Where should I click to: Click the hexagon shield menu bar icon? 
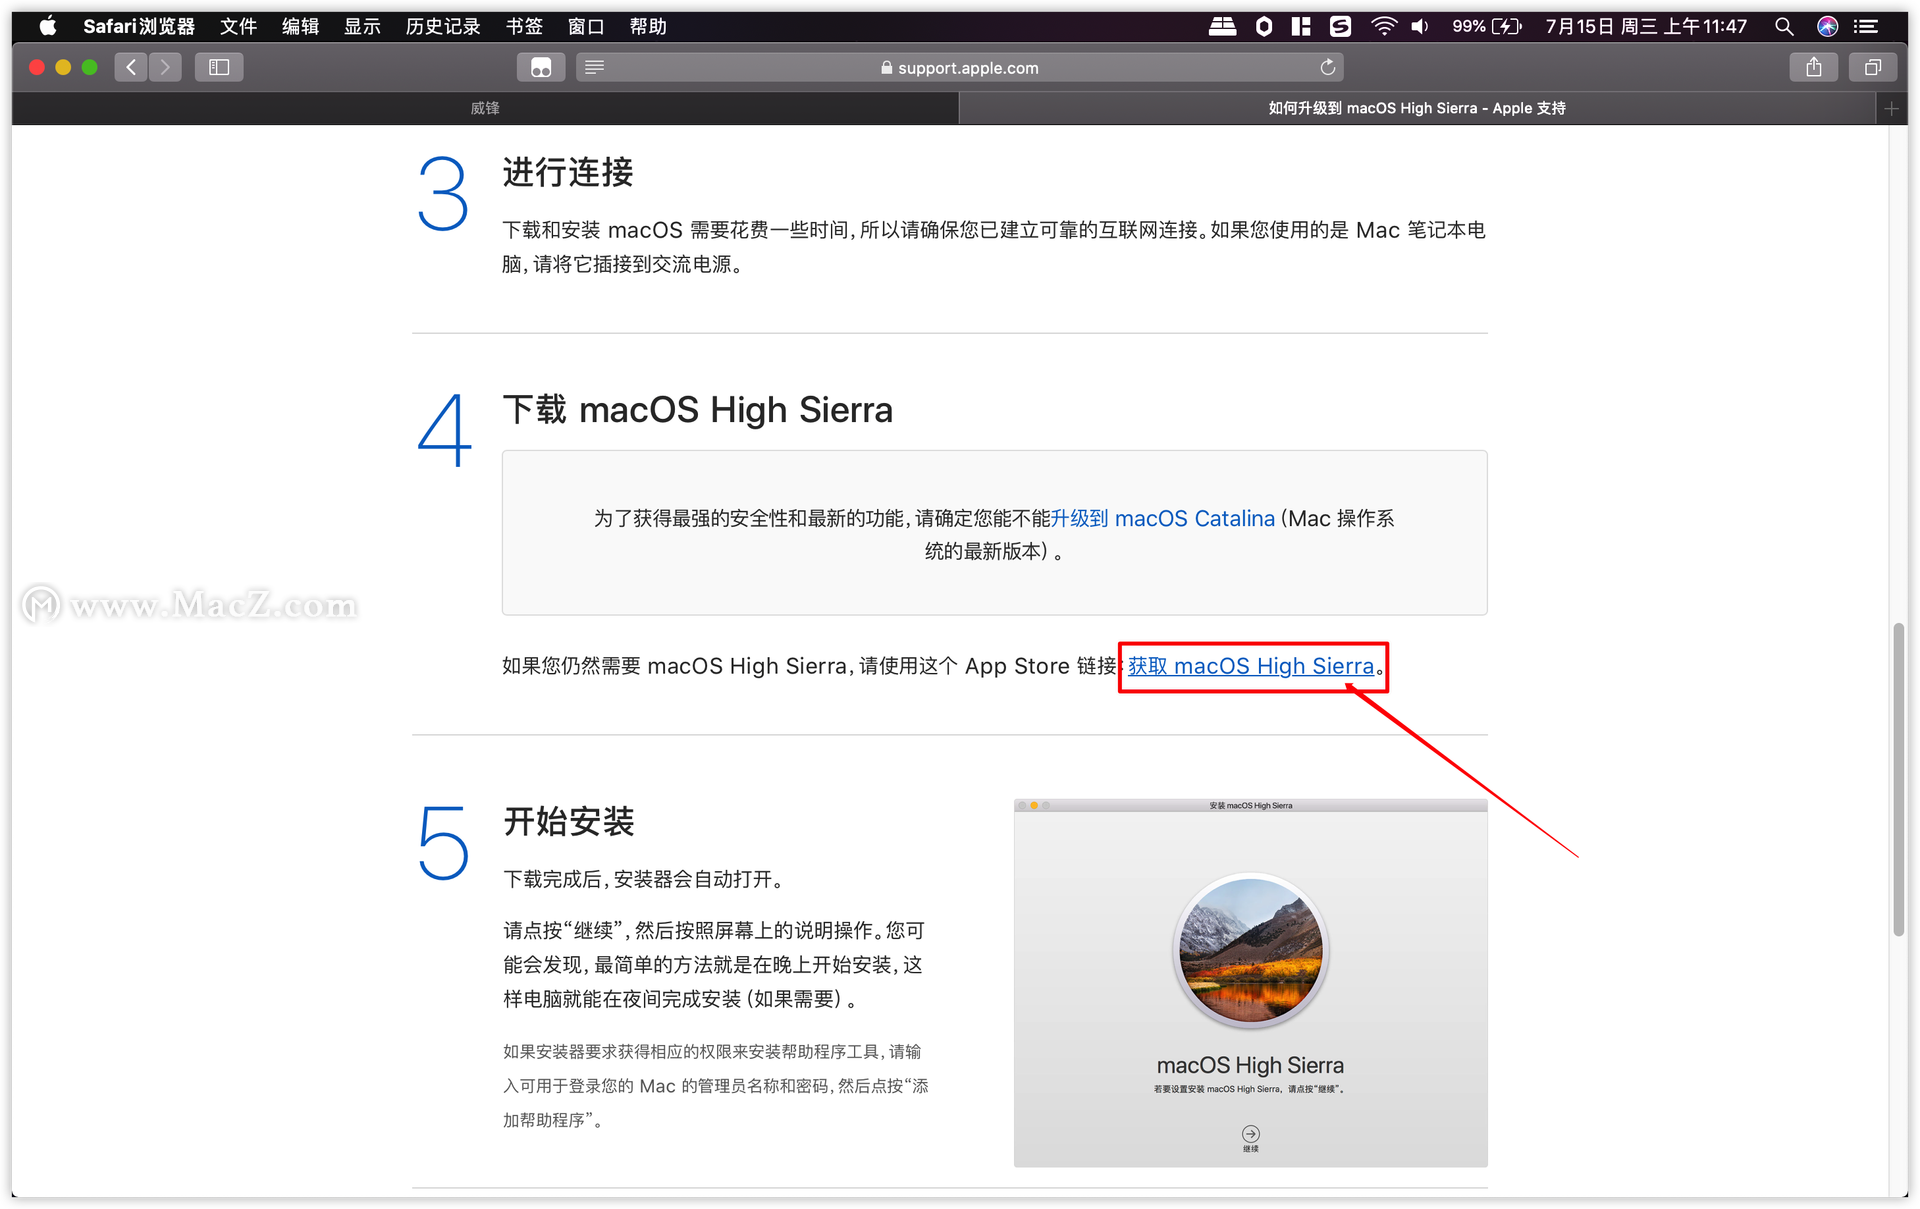tap(1264, 26)
